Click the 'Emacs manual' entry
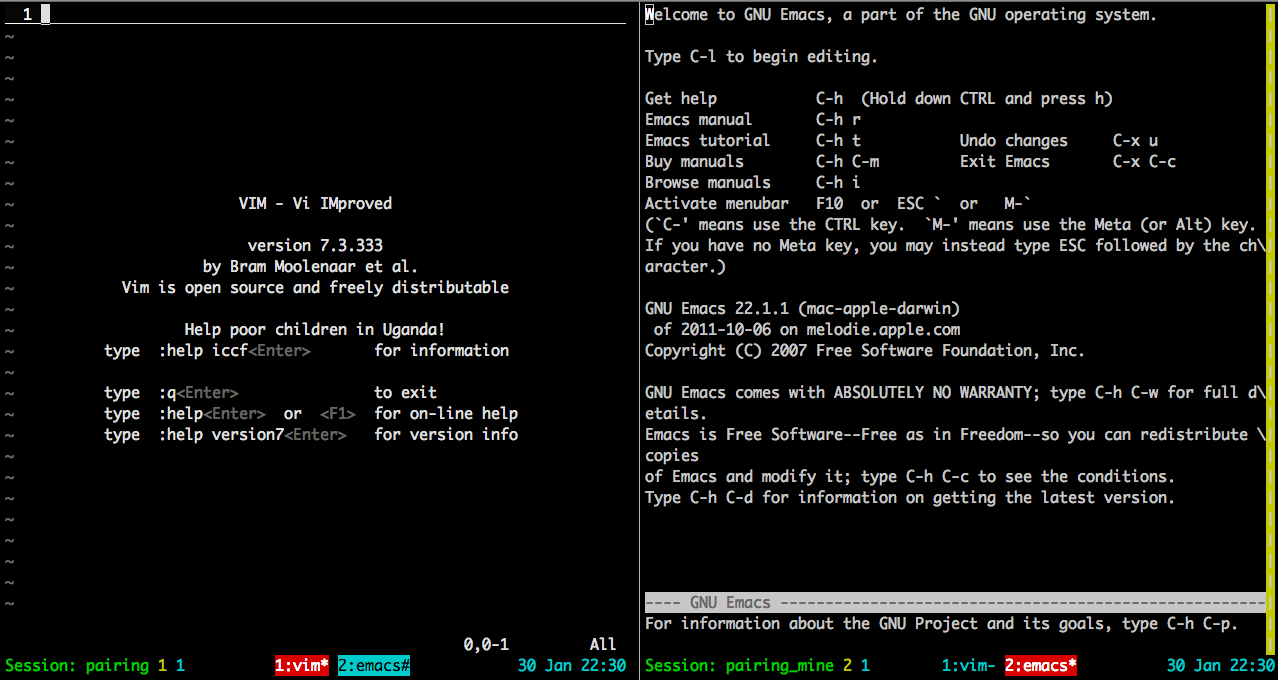The image size is (1278, 680). [698, 119]
